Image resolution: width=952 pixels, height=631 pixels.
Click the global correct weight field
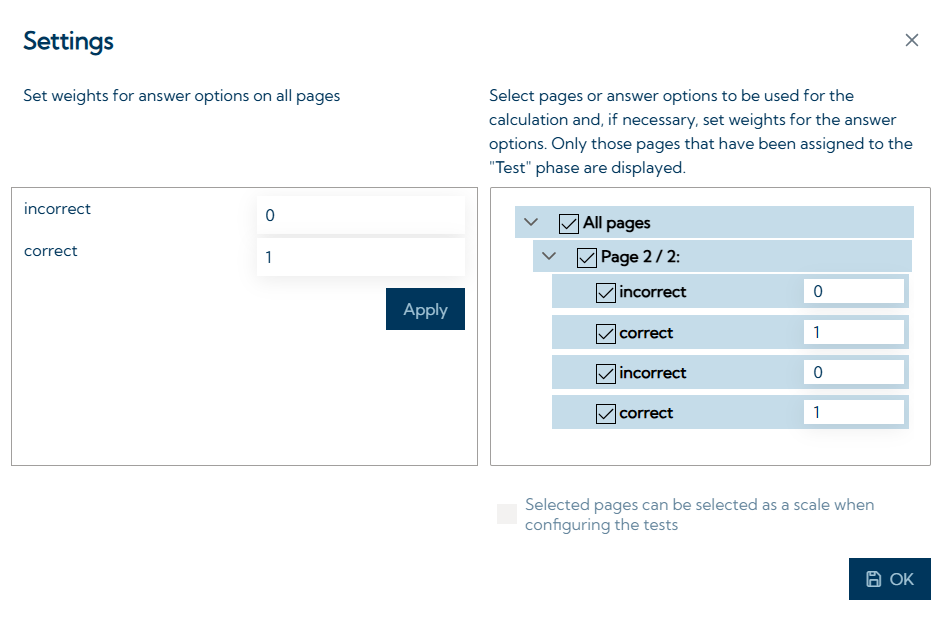(360, 257)
